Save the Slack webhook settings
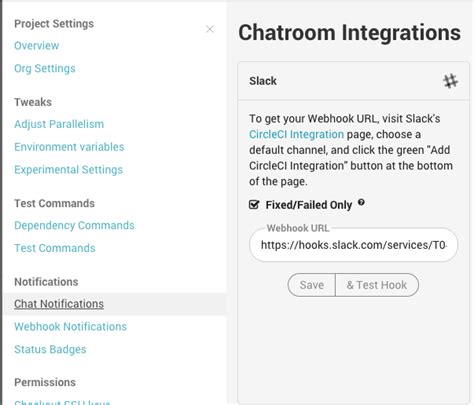 click(x=311, y=285)
